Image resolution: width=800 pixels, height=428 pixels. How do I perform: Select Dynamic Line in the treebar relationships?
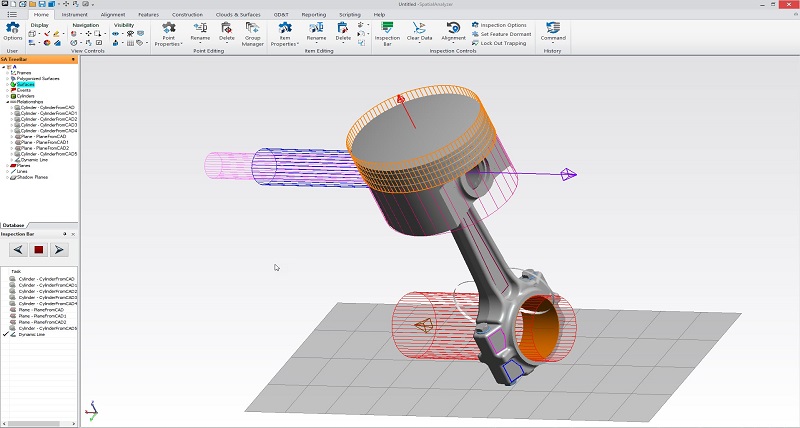[34, 160]
